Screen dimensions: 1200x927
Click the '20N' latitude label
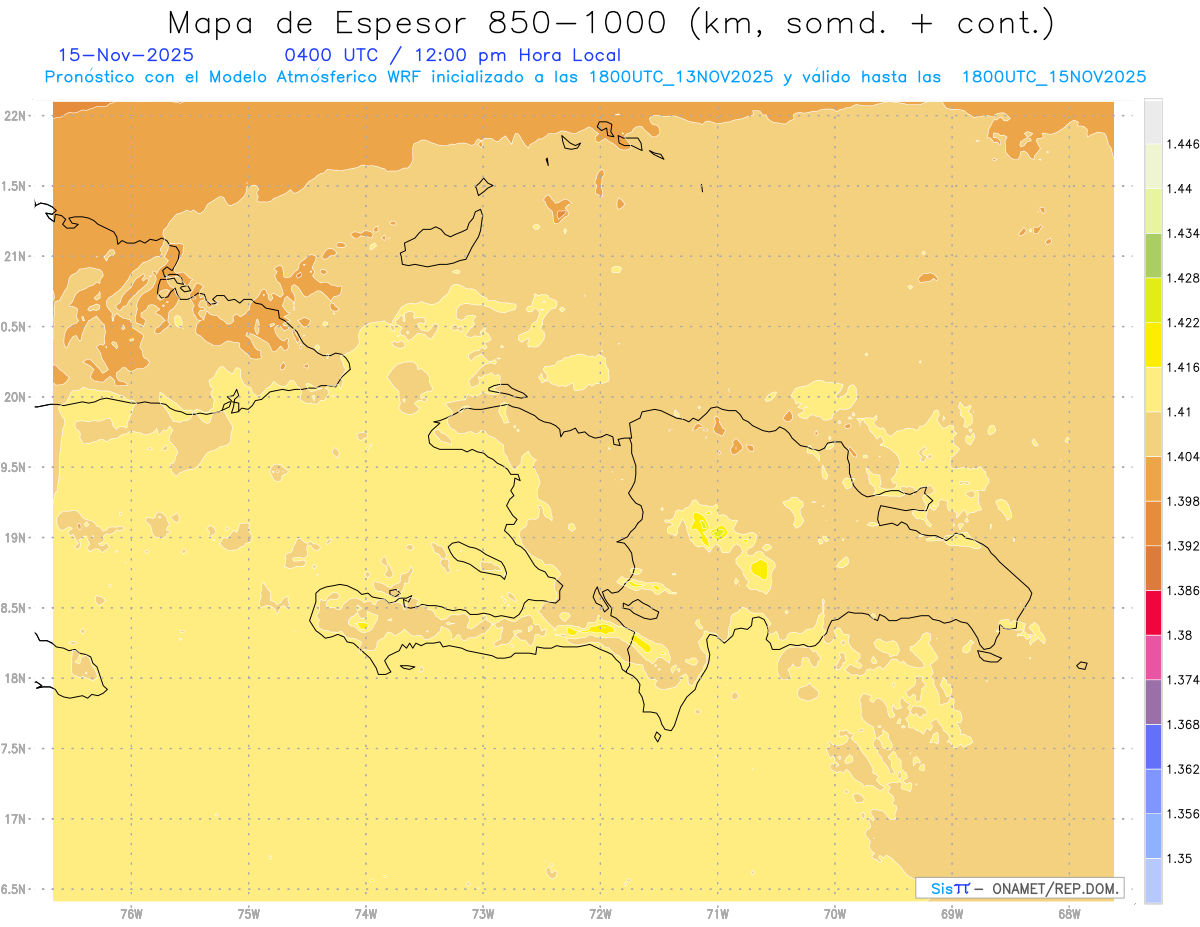15,397
